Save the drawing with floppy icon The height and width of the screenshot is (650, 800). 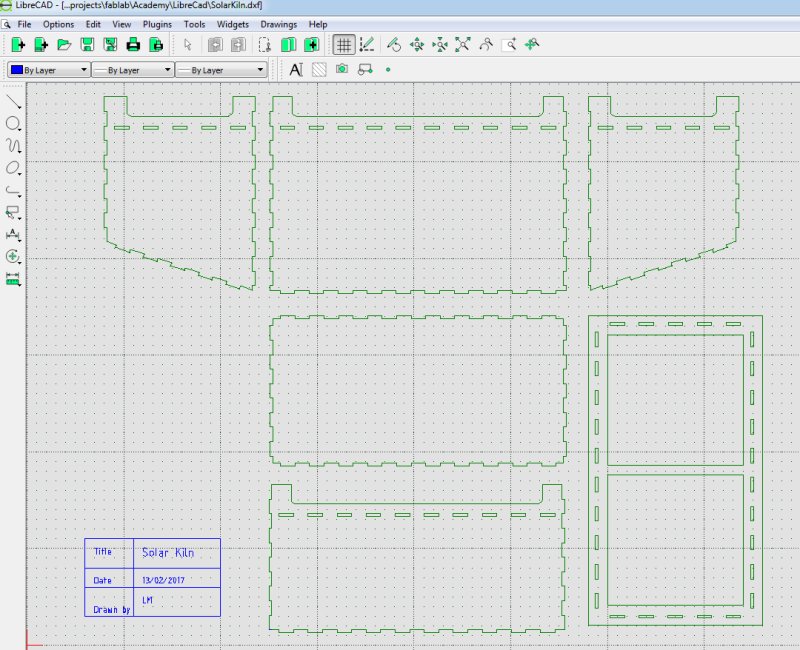click(87, 45)
